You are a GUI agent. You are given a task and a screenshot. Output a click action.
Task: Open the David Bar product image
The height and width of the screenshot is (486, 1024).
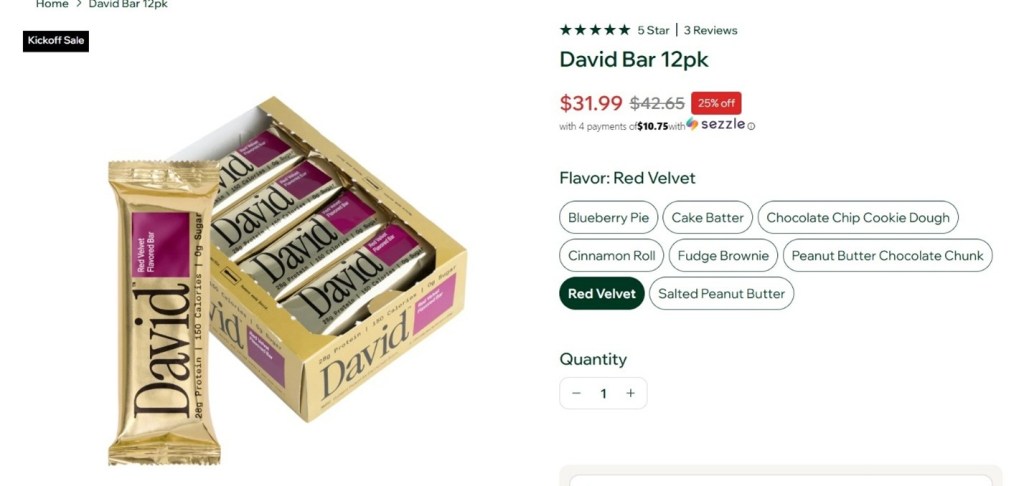(287, 281)
